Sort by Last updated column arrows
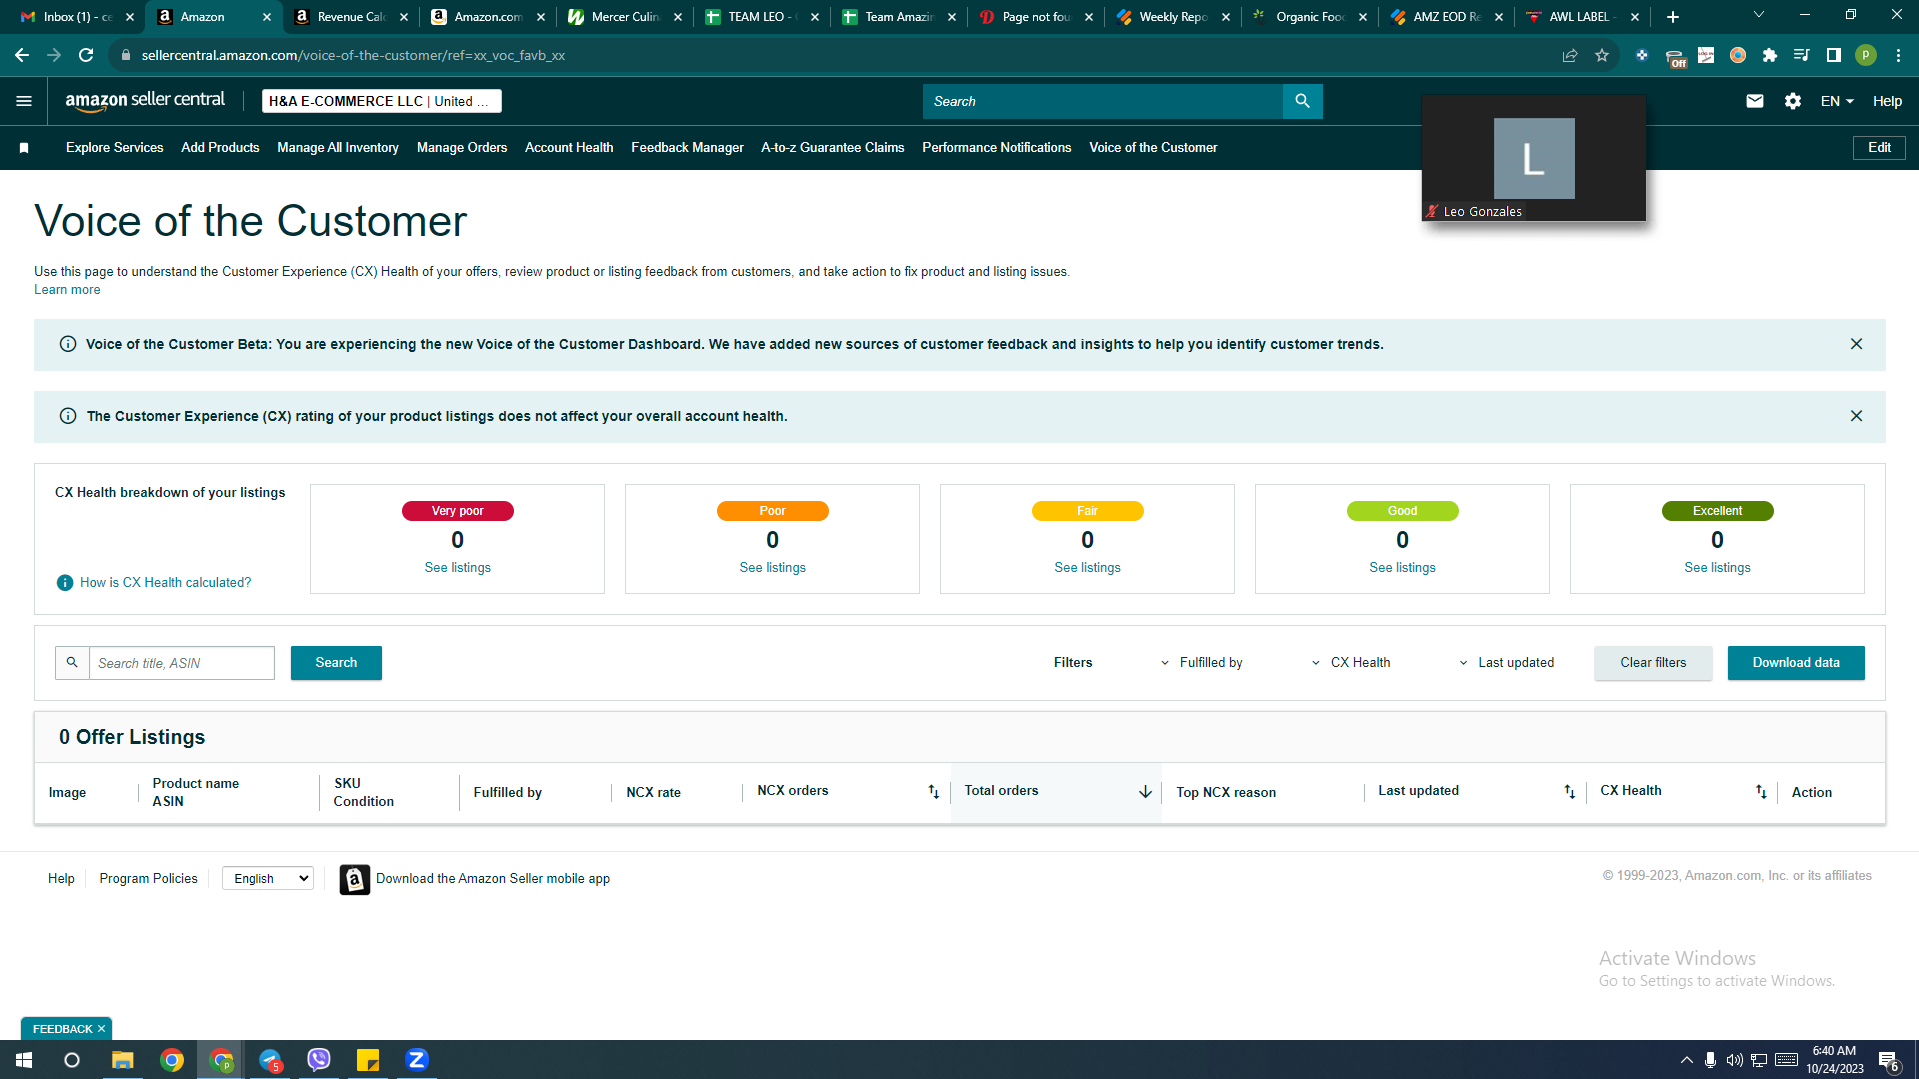 [1569, 792]
